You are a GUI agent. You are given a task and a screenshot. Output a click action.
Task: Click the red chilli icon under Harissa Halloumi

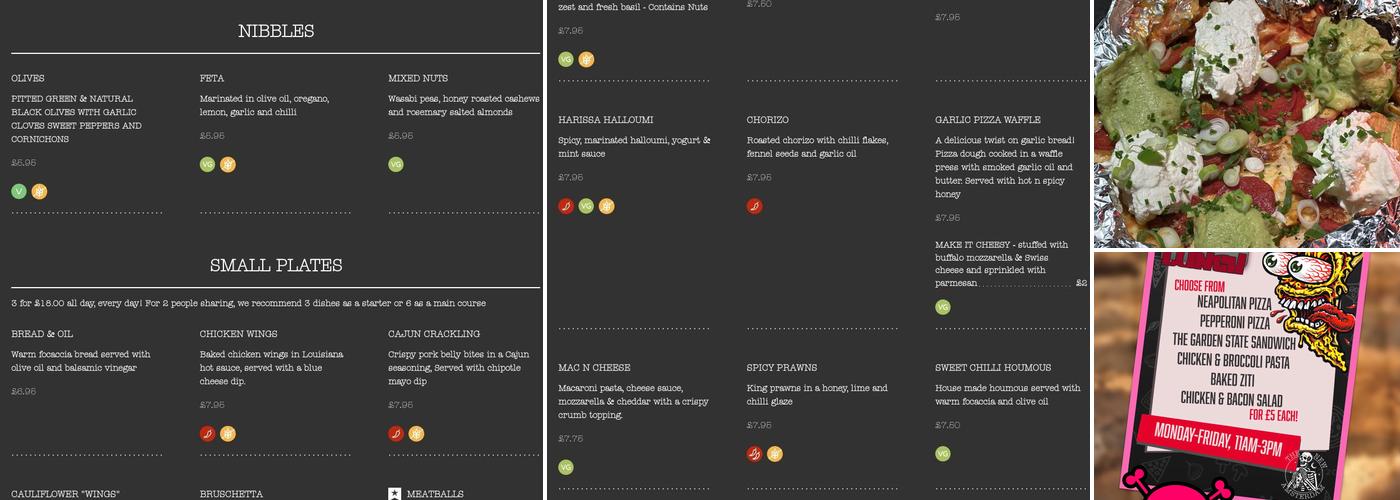566,206
